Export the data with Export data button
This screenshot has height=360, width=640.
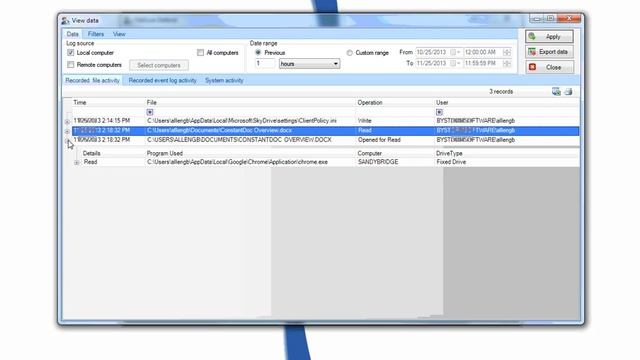click(549, 52)
